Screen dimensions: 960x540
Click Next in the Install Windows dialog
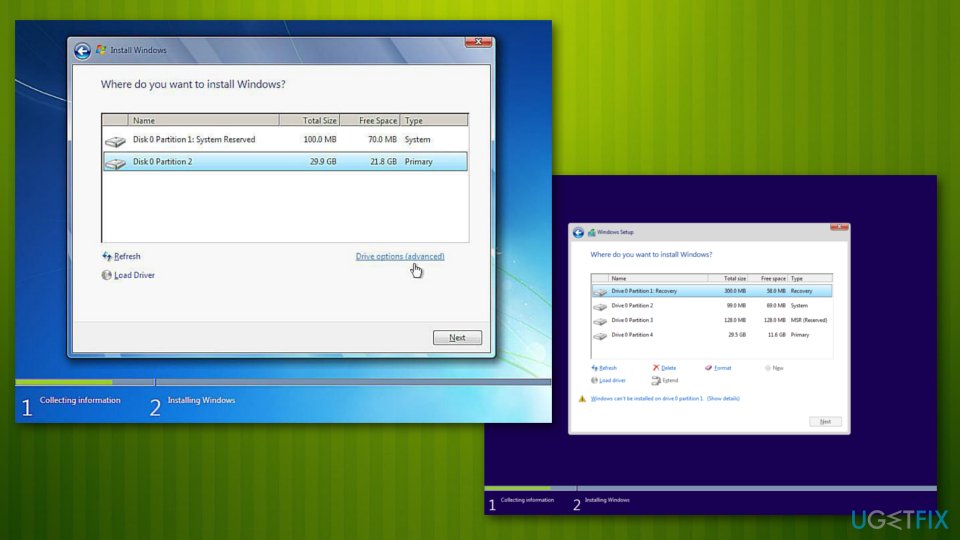457,337
